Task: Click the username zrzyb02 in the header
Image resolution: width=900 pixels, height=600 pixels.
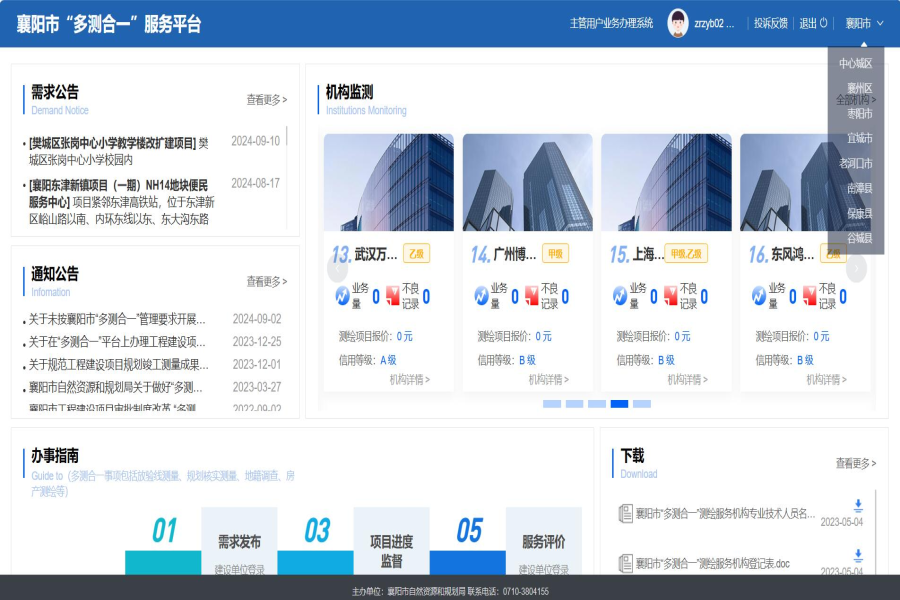Action: 714,24
